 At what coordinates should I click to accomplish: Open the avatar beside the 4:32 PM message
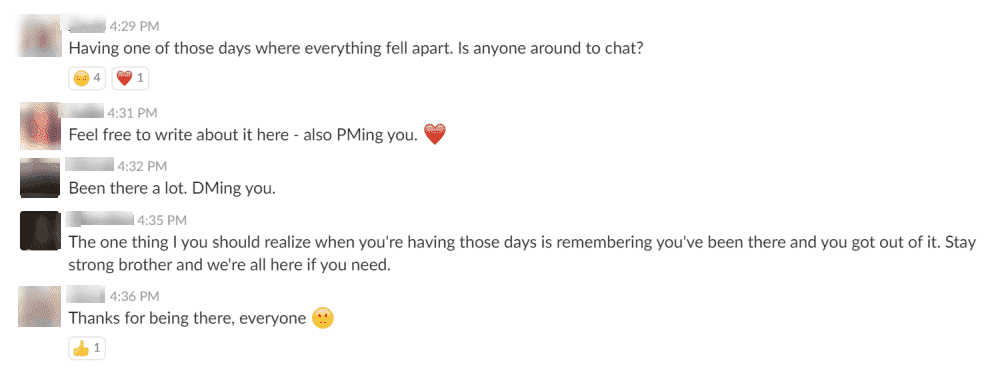(41, 179)
